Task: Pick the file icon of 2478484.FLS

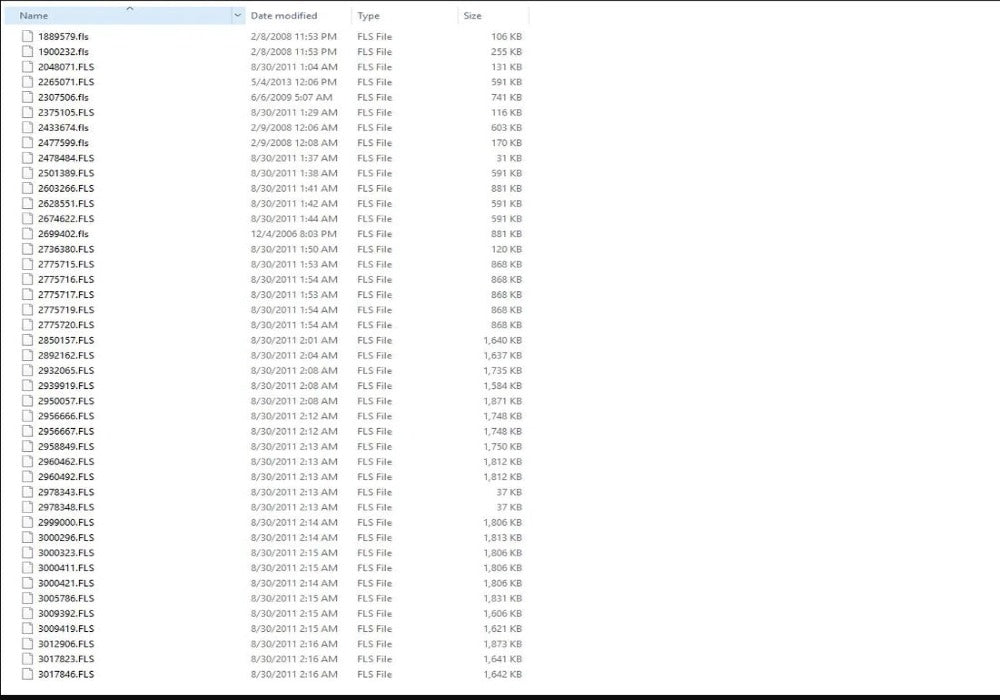Action: [28, 158]
